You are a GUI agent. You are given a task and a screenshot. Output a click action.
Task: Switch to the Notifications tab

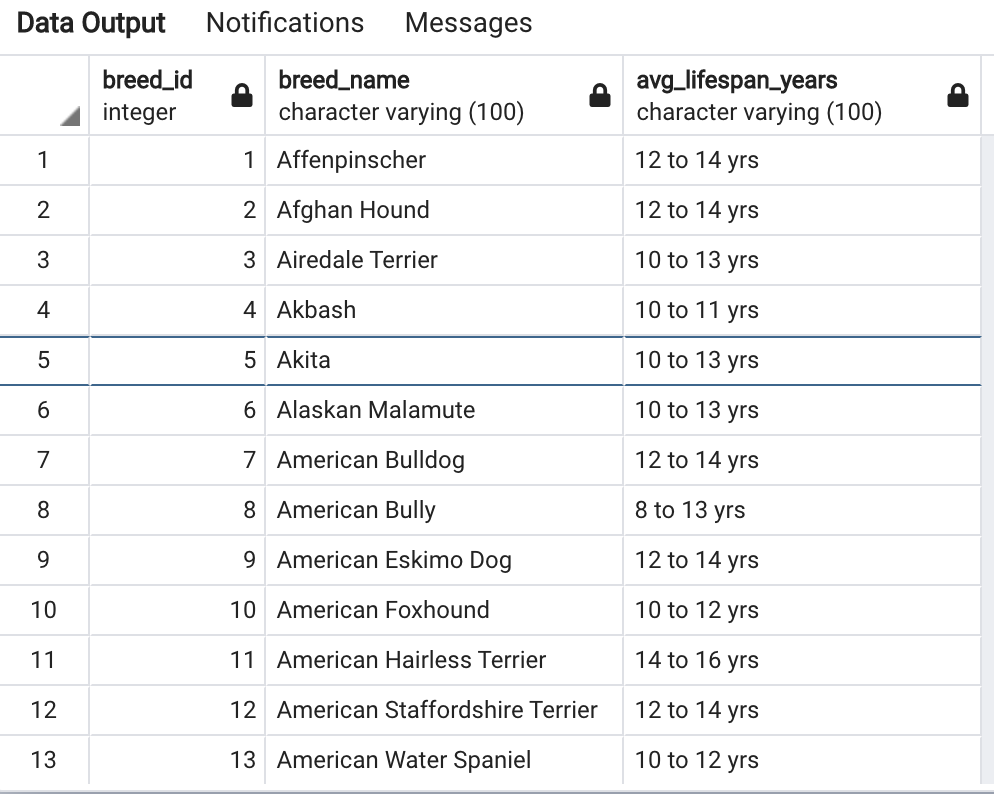[284, 22]
